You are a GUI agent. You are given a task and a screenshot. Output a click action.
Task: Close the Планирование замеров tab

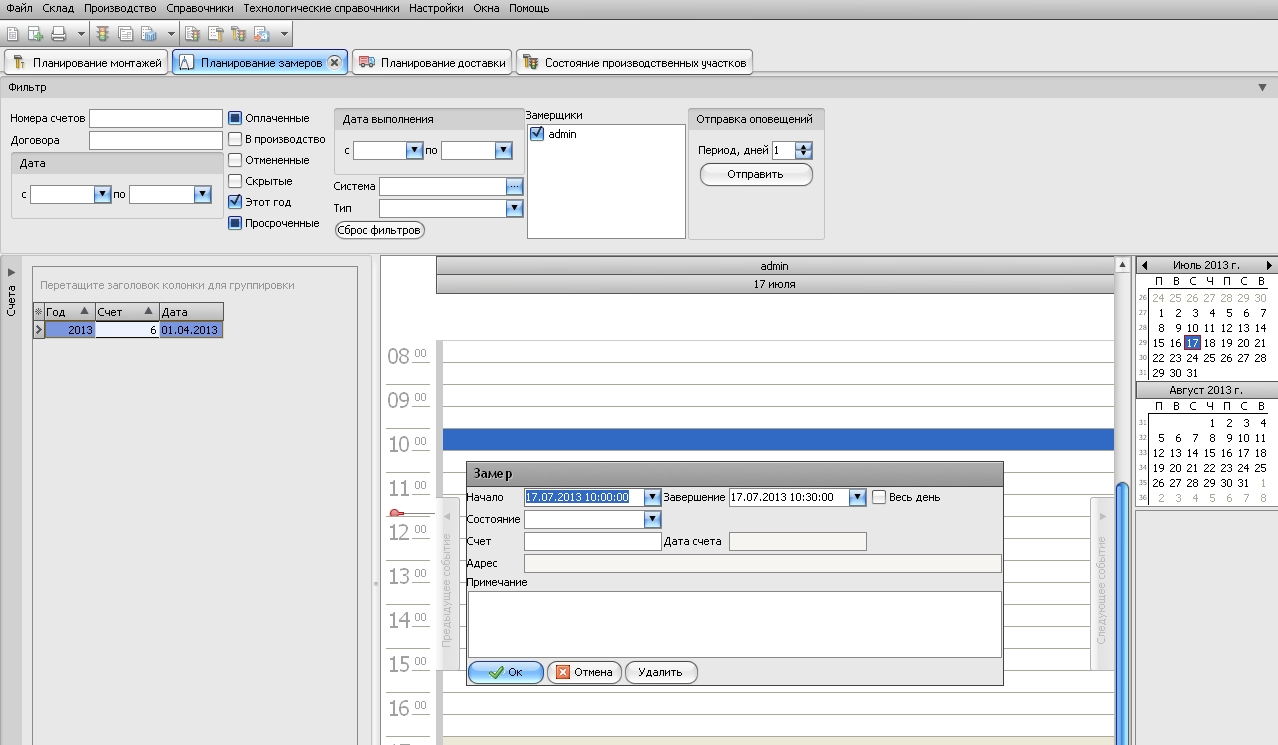coord(335,62)
